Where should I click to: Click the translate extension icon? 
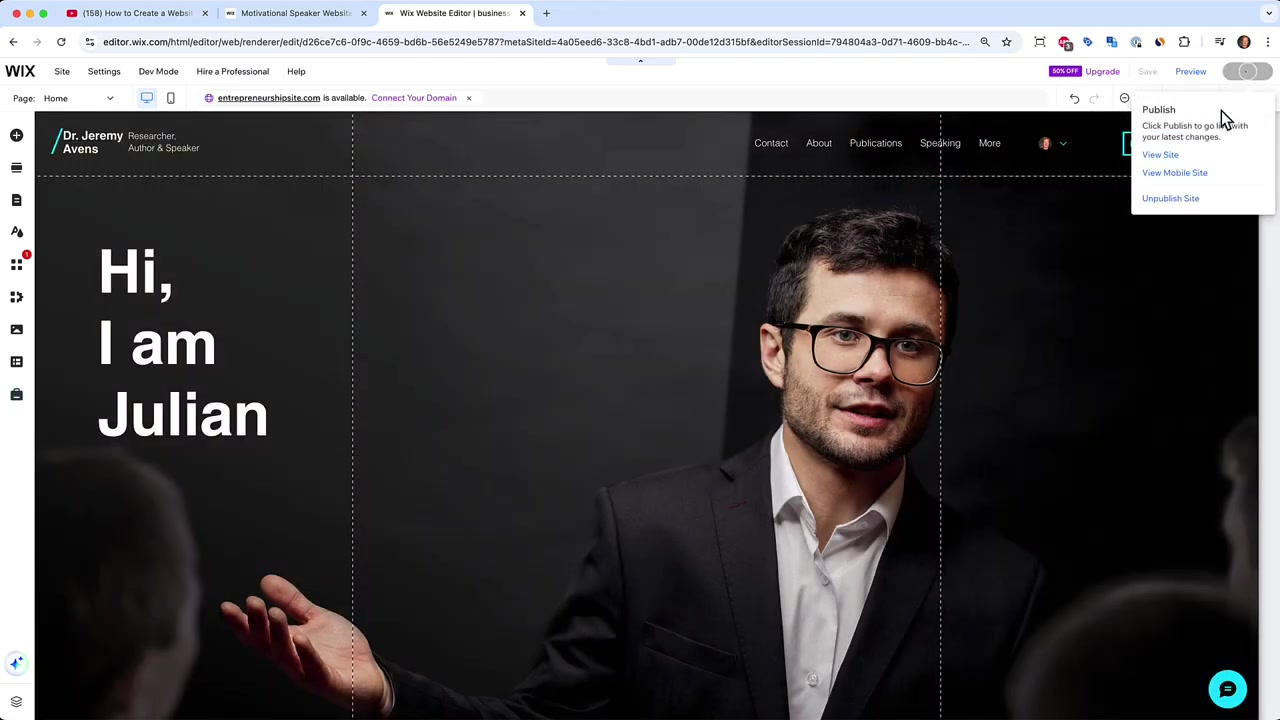[1112, 42]
